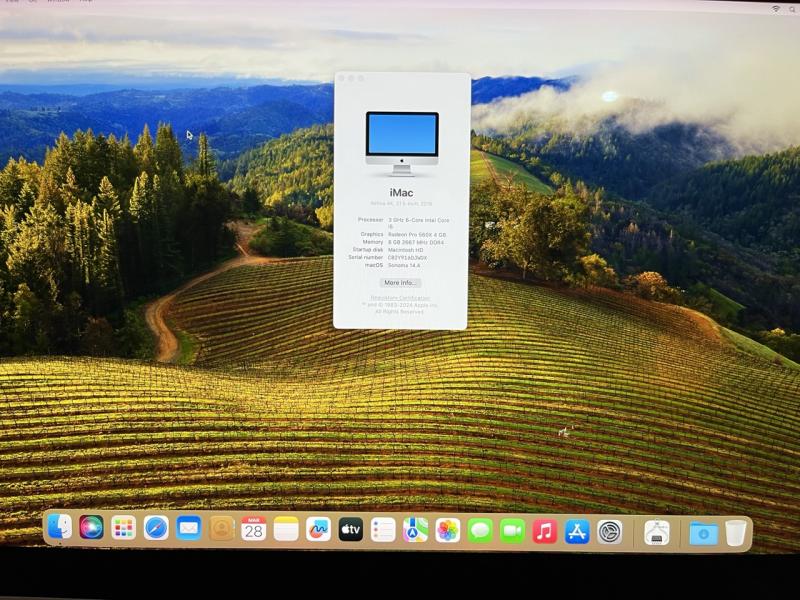The width and height of the screenshot is (800, 600).
Task: Select the "iMac" title text
Action: coord(402,193)
